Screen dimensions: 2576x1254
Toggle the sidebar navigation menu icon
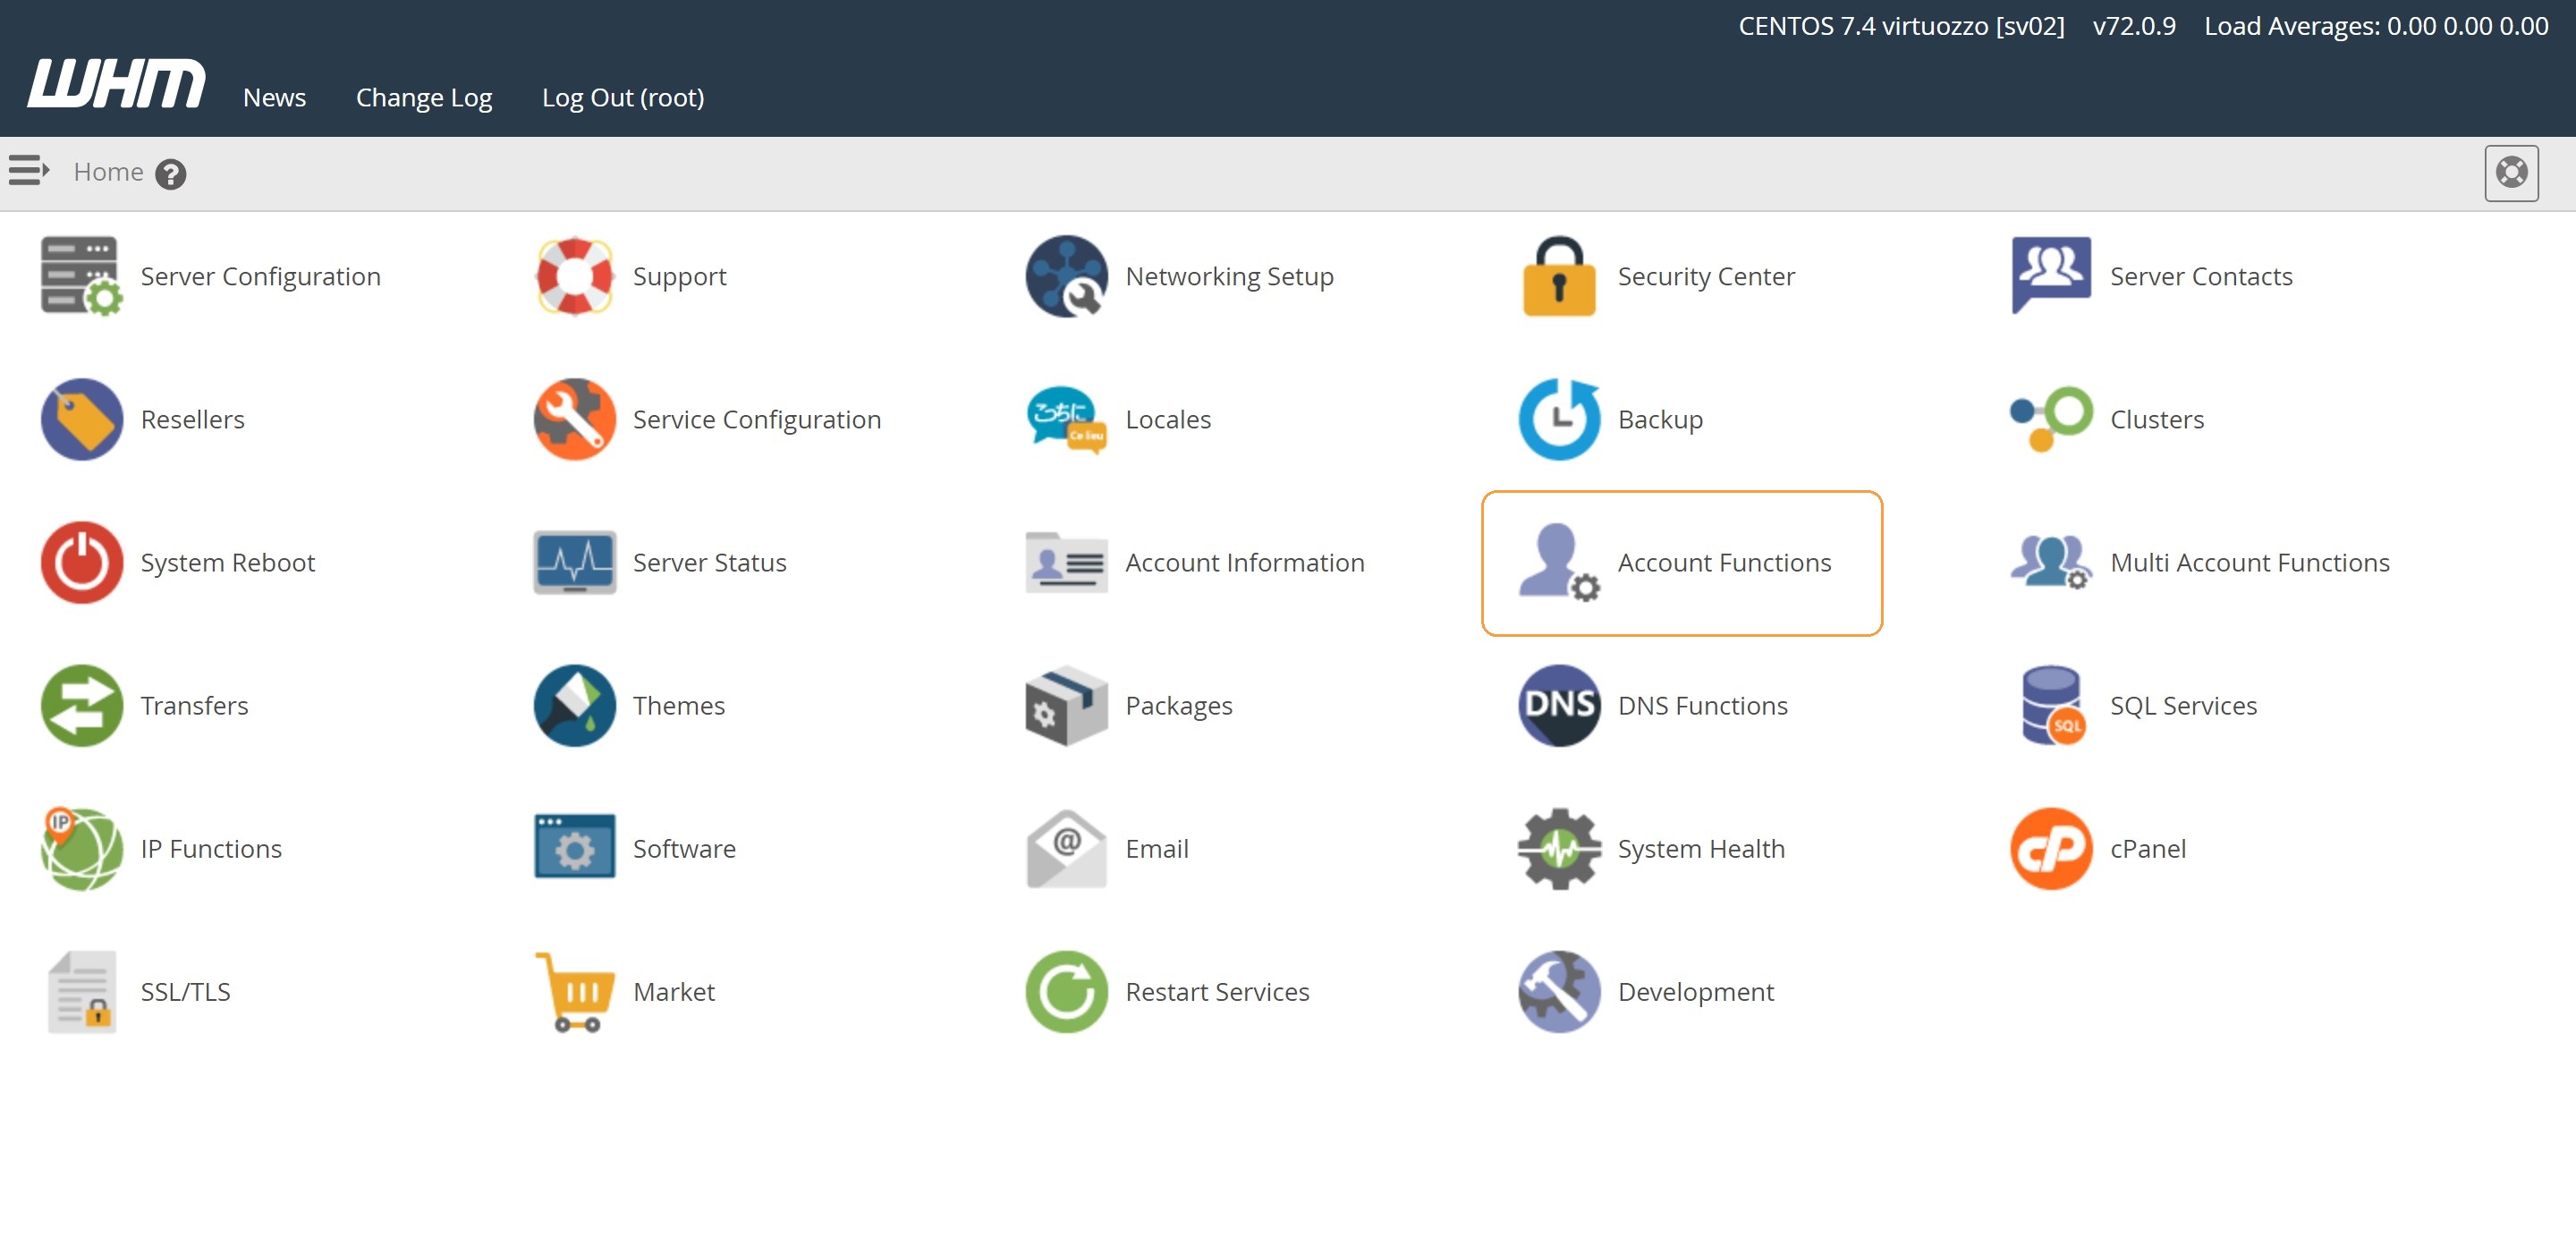pyautogui.click(x=29, y=170)
